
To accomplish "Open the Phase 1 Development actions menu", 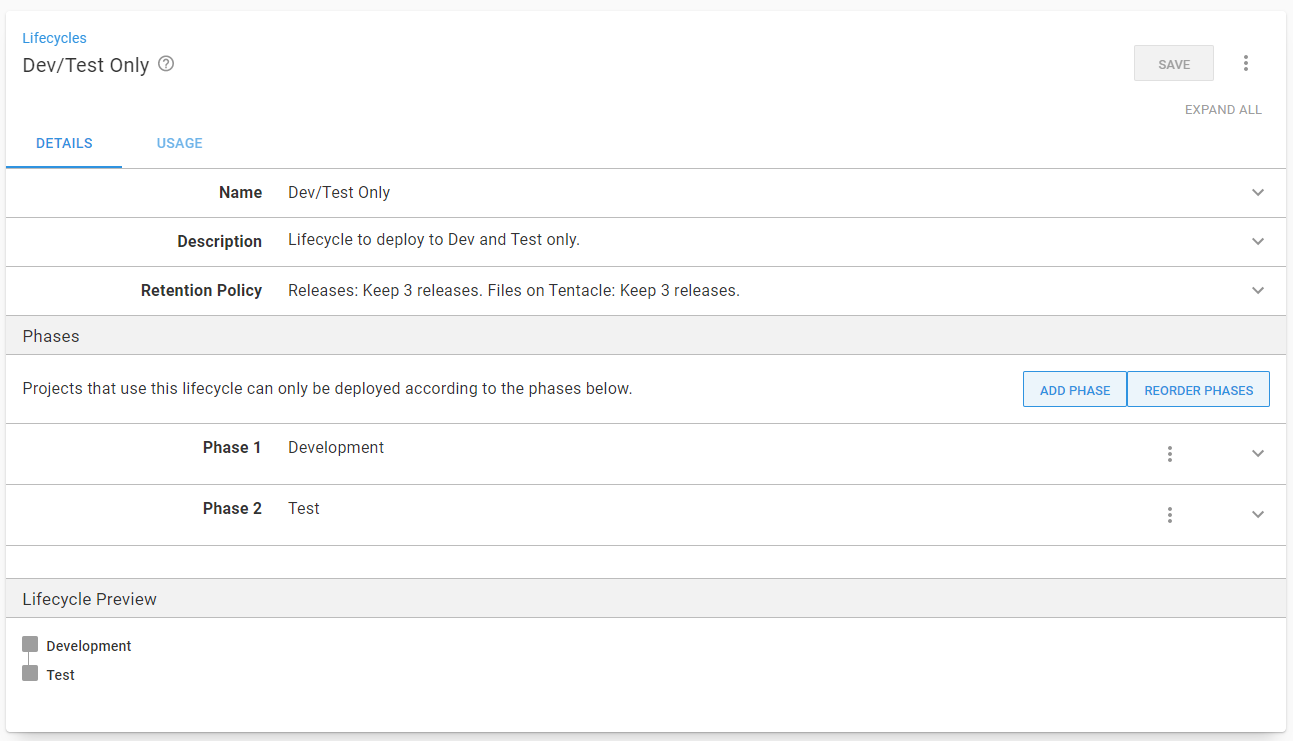I will pyautogui.click(x=1169, y=453).
